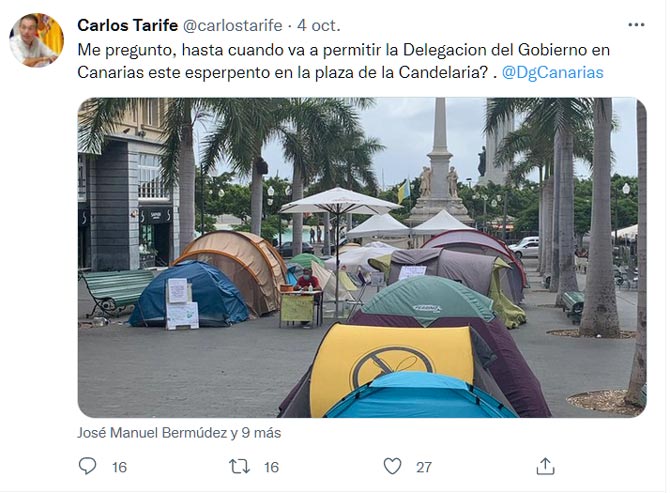Click the like count 27
This screenshot has height=493, width=670.
424,467
